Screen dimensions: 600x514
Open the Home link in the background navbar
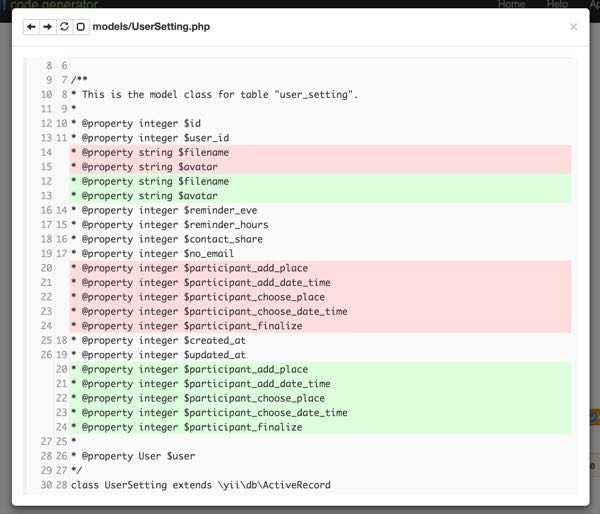click(512, 4)
